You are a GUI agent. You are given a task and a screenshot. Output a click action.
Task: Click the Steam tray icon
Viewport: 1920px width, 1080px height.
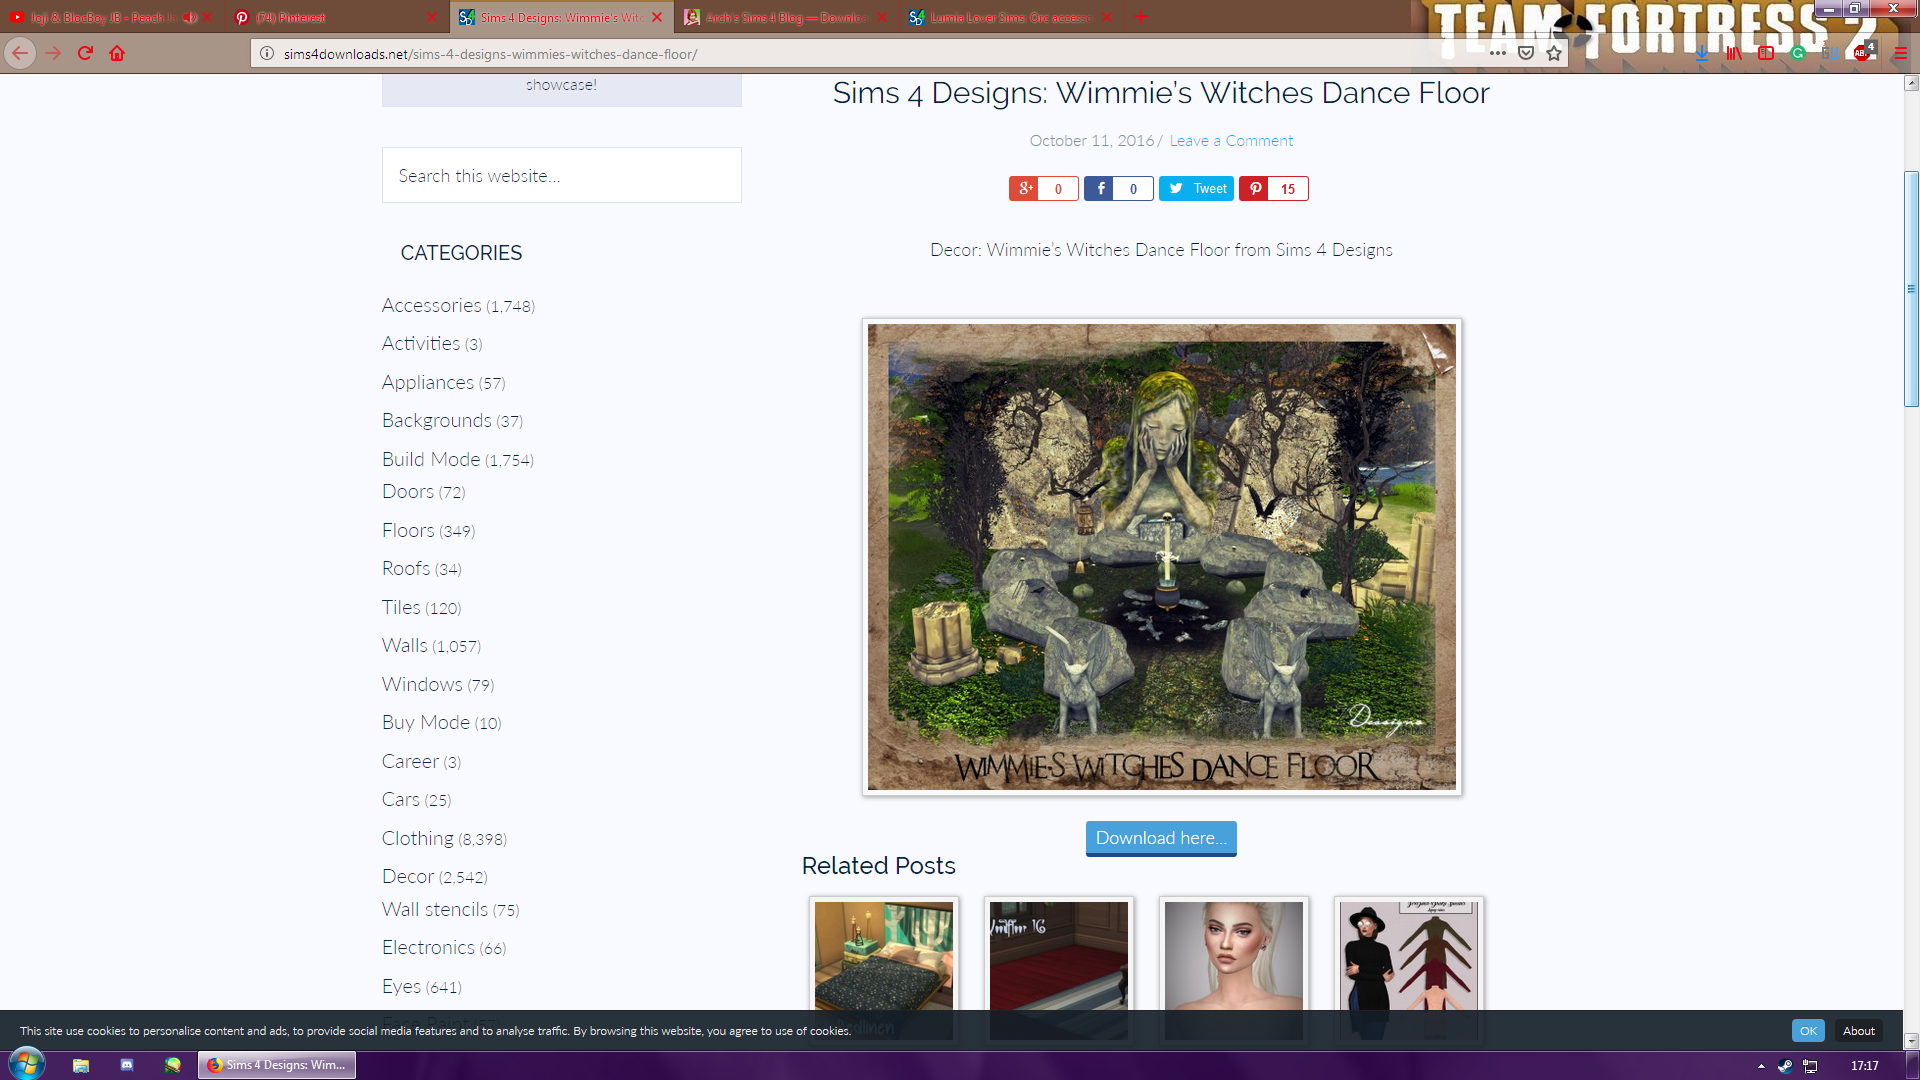point(1785,1066)
